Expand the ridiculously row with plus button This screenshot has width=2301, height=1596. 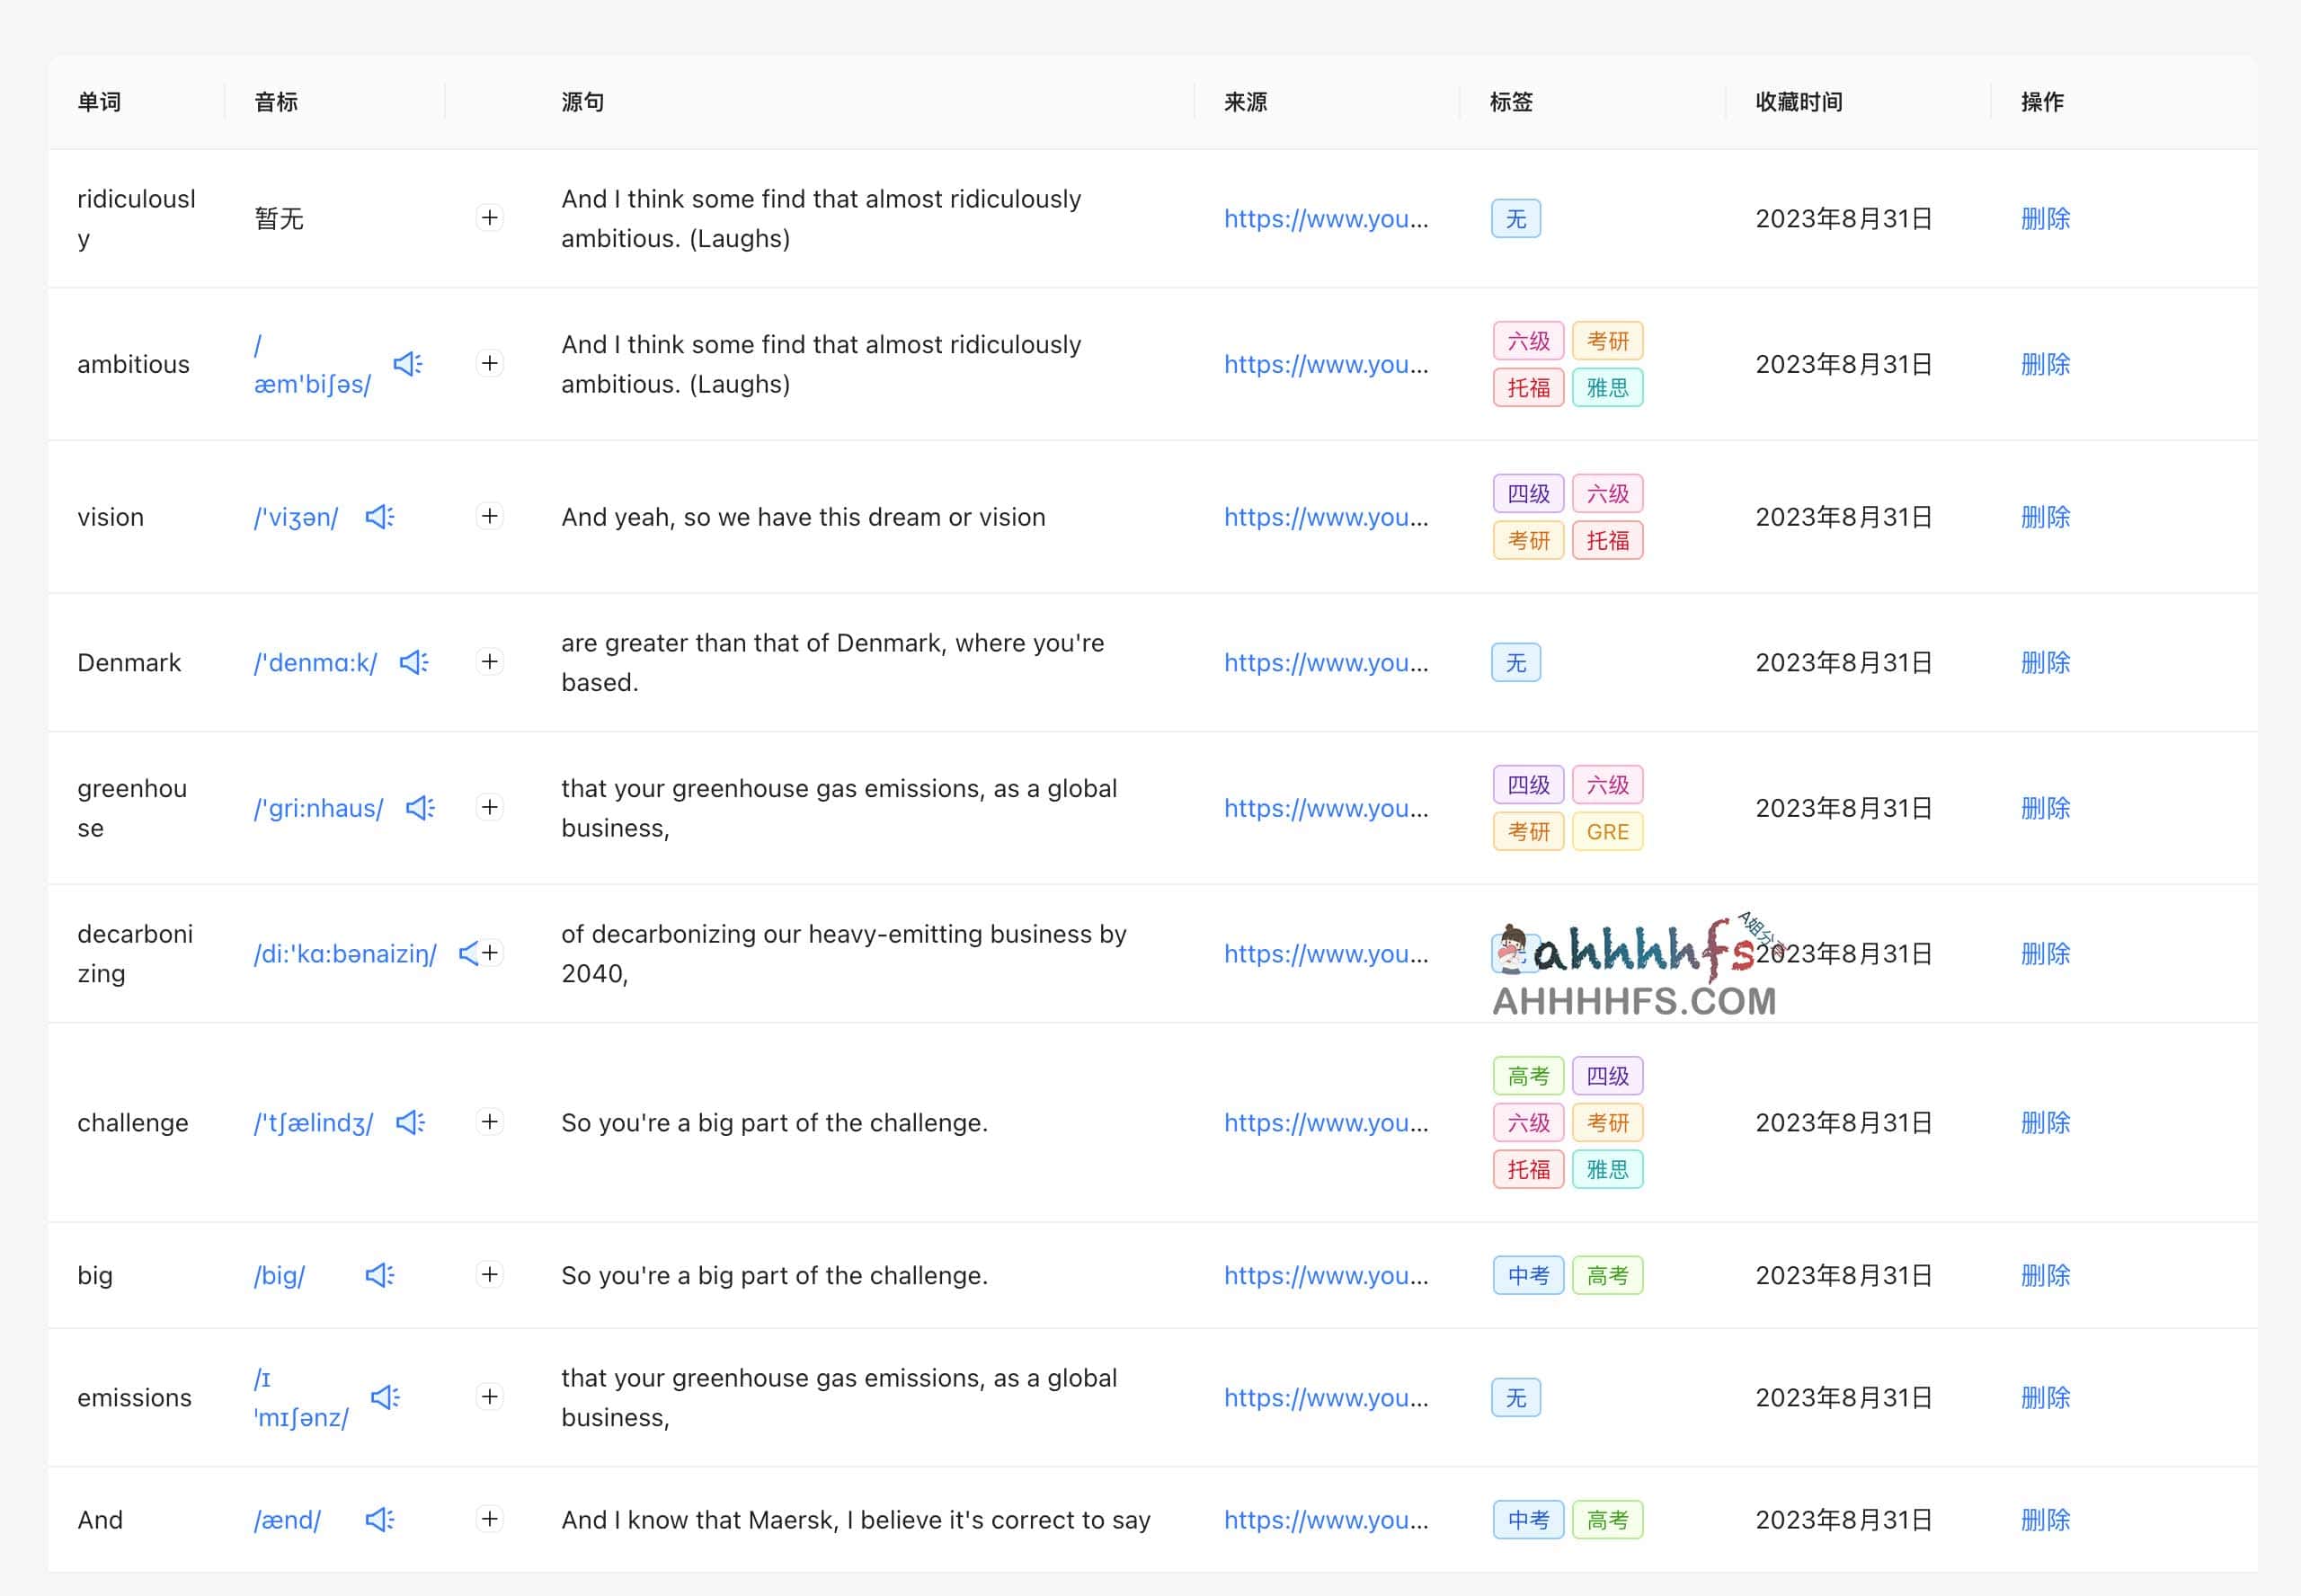(x=490, y=218)
